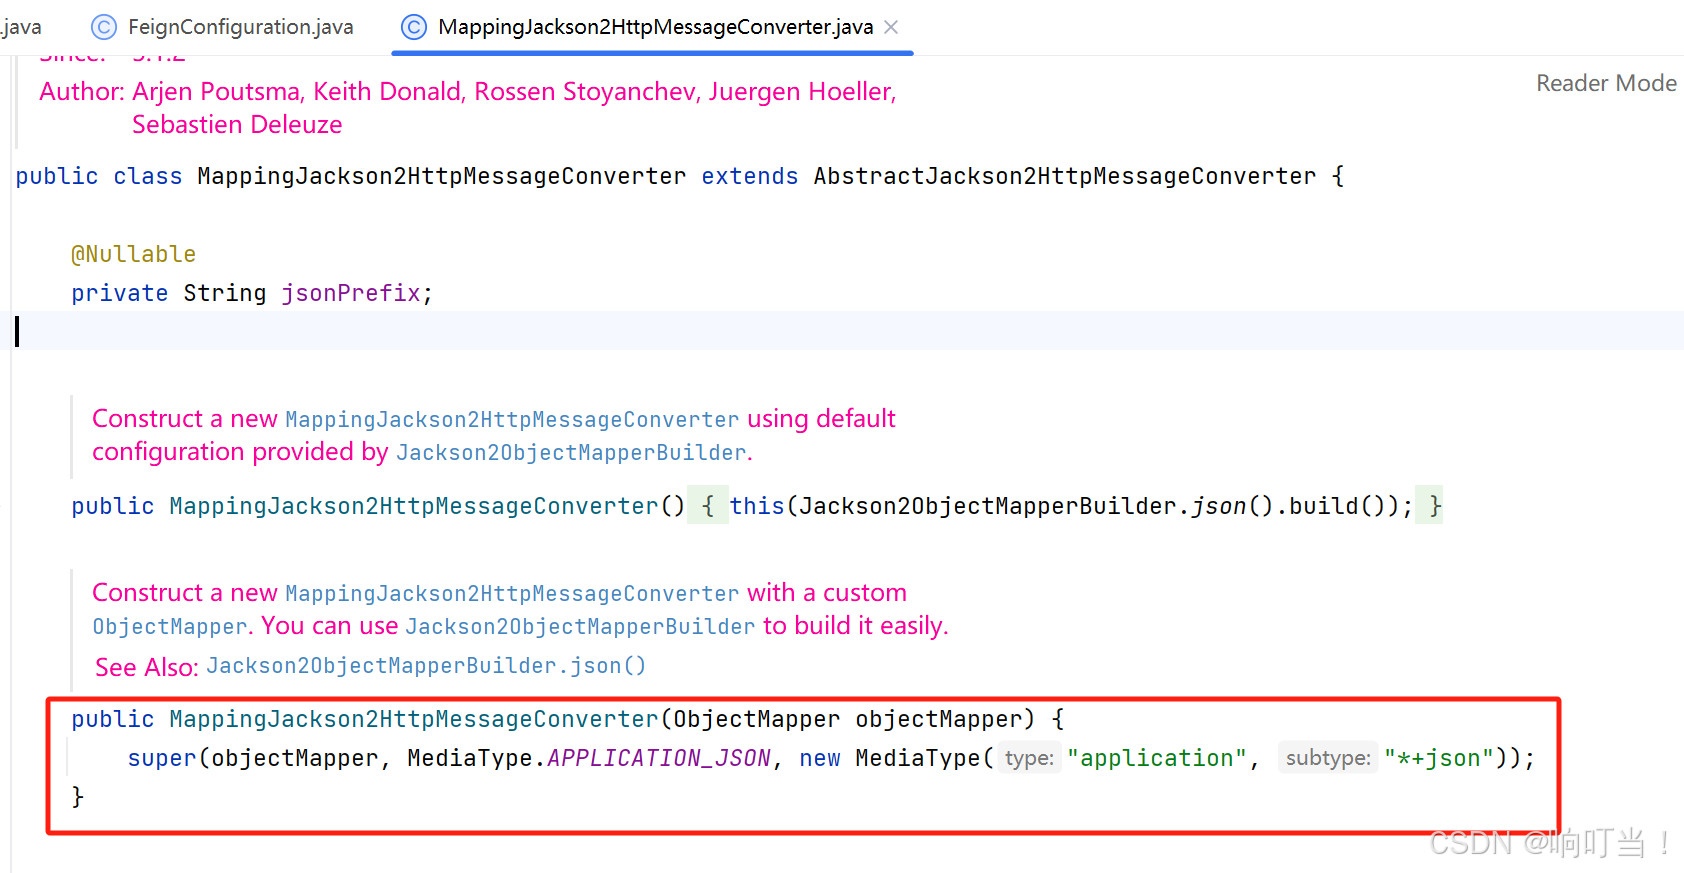Click the author name Sebastien Deleuze
Image resolution: width=1684 pixels, height=873 pixels.
237,125
